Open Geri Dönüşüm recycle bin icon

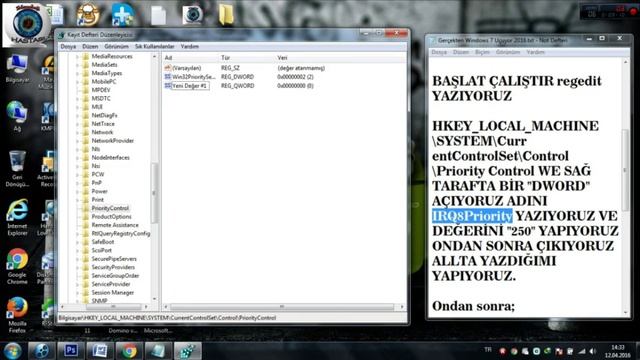[17, 169]
